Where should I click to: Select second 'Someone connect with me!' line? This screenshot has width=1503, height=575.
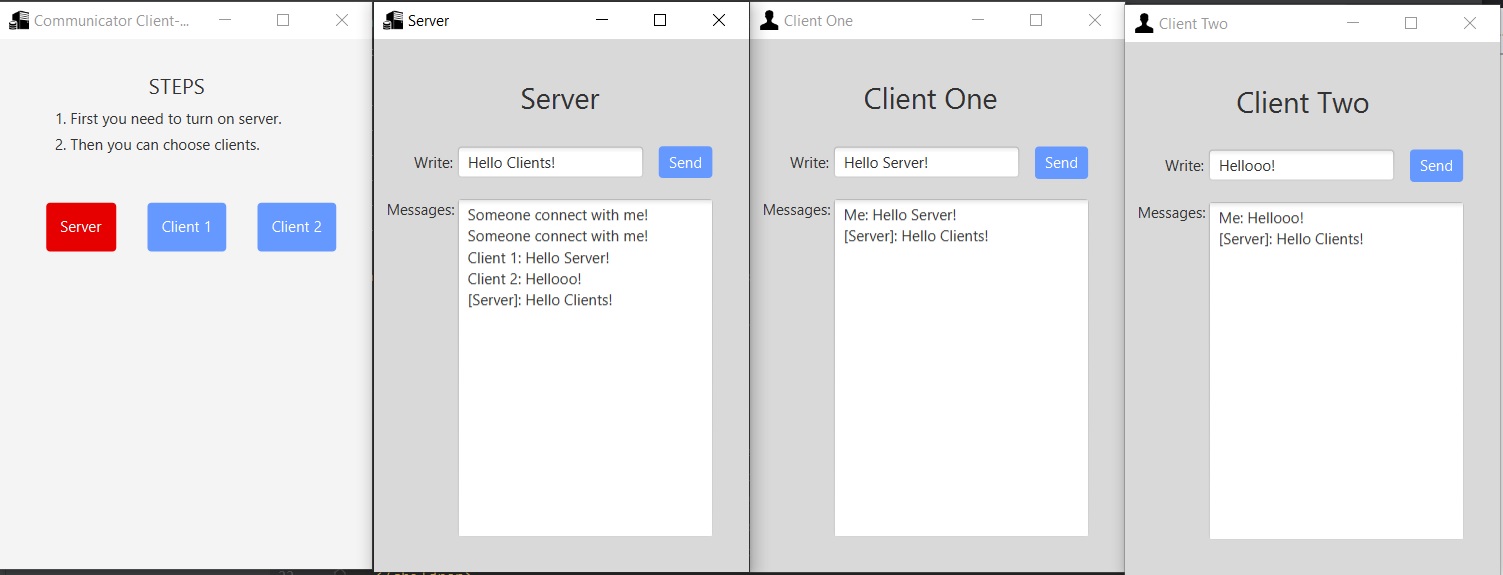tap(558, 236)
